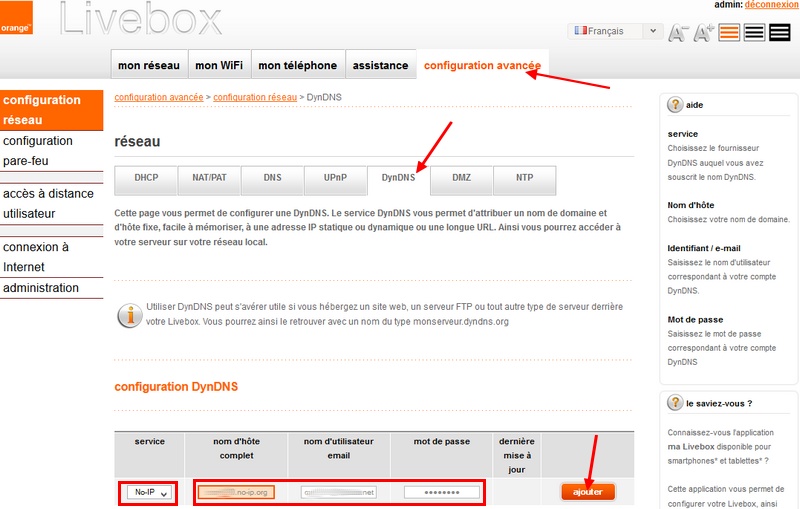Increase text size with A+ icon

tap(704, 32)
